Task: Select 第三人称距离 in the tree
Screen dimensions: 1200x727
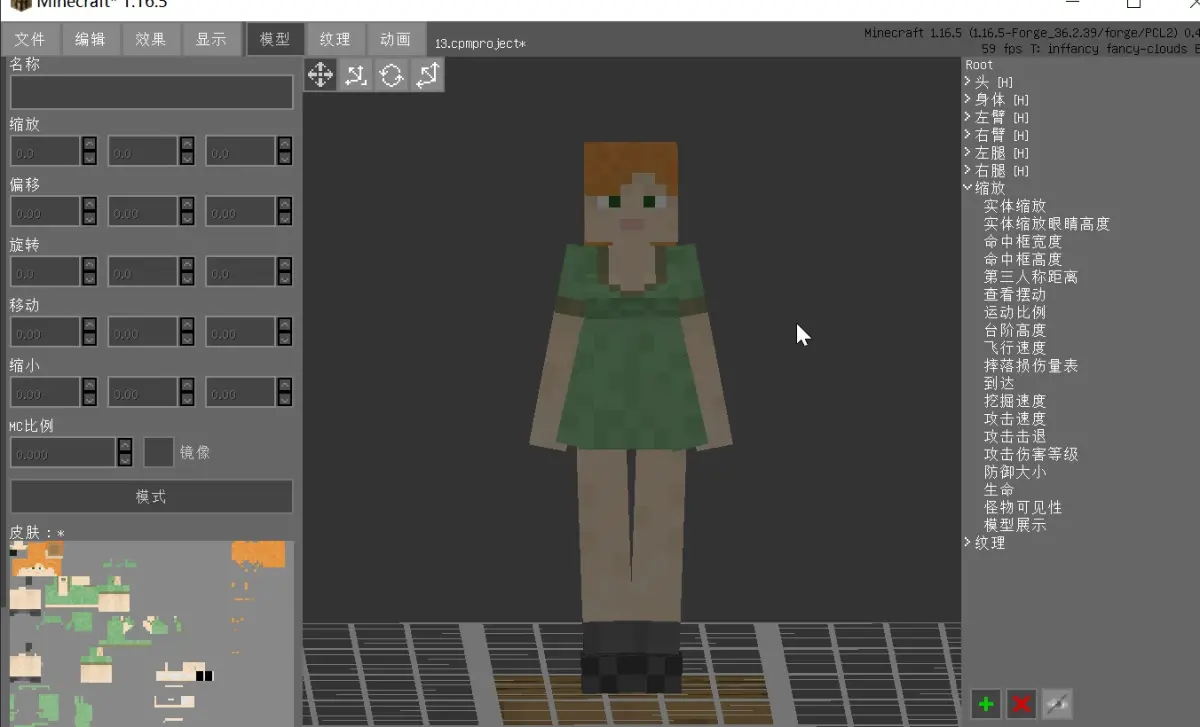Action: 1031,277
